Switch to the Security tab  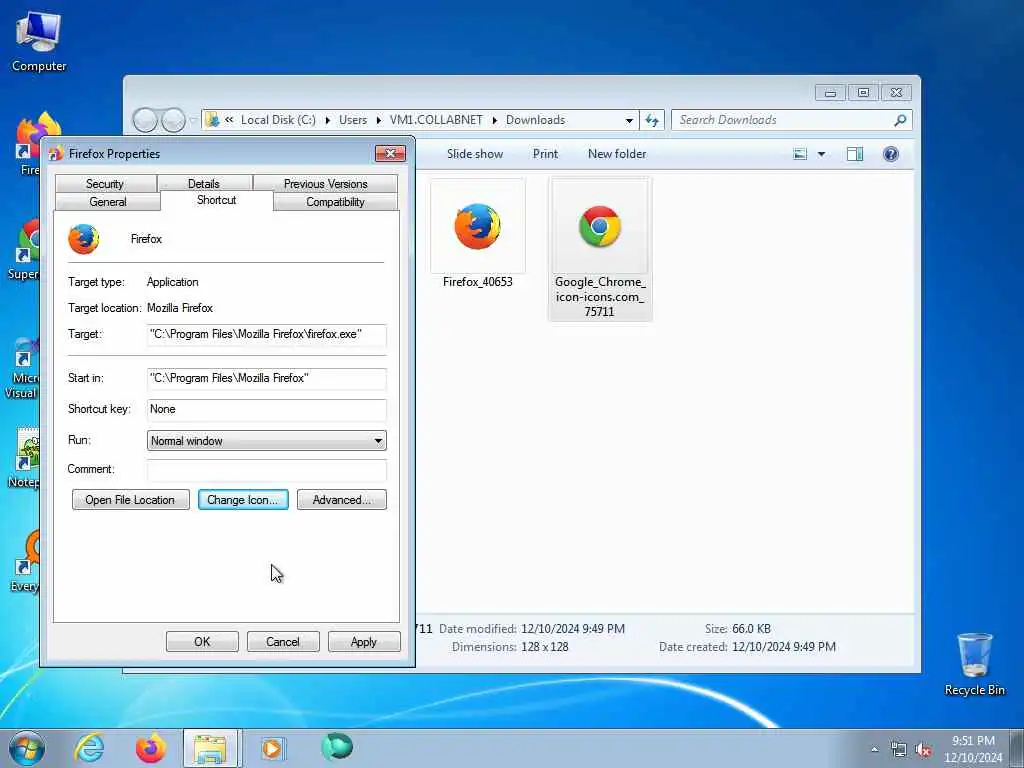(x=104, y=184)
